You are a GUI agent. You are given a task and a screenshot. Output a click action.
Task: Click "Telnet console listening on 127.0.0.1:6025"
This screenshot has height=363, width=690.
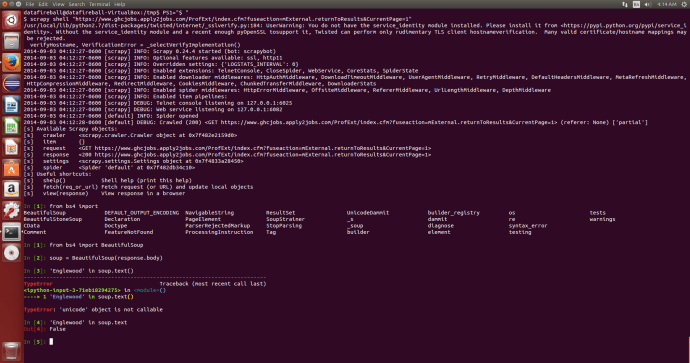(x=224, y=103)
